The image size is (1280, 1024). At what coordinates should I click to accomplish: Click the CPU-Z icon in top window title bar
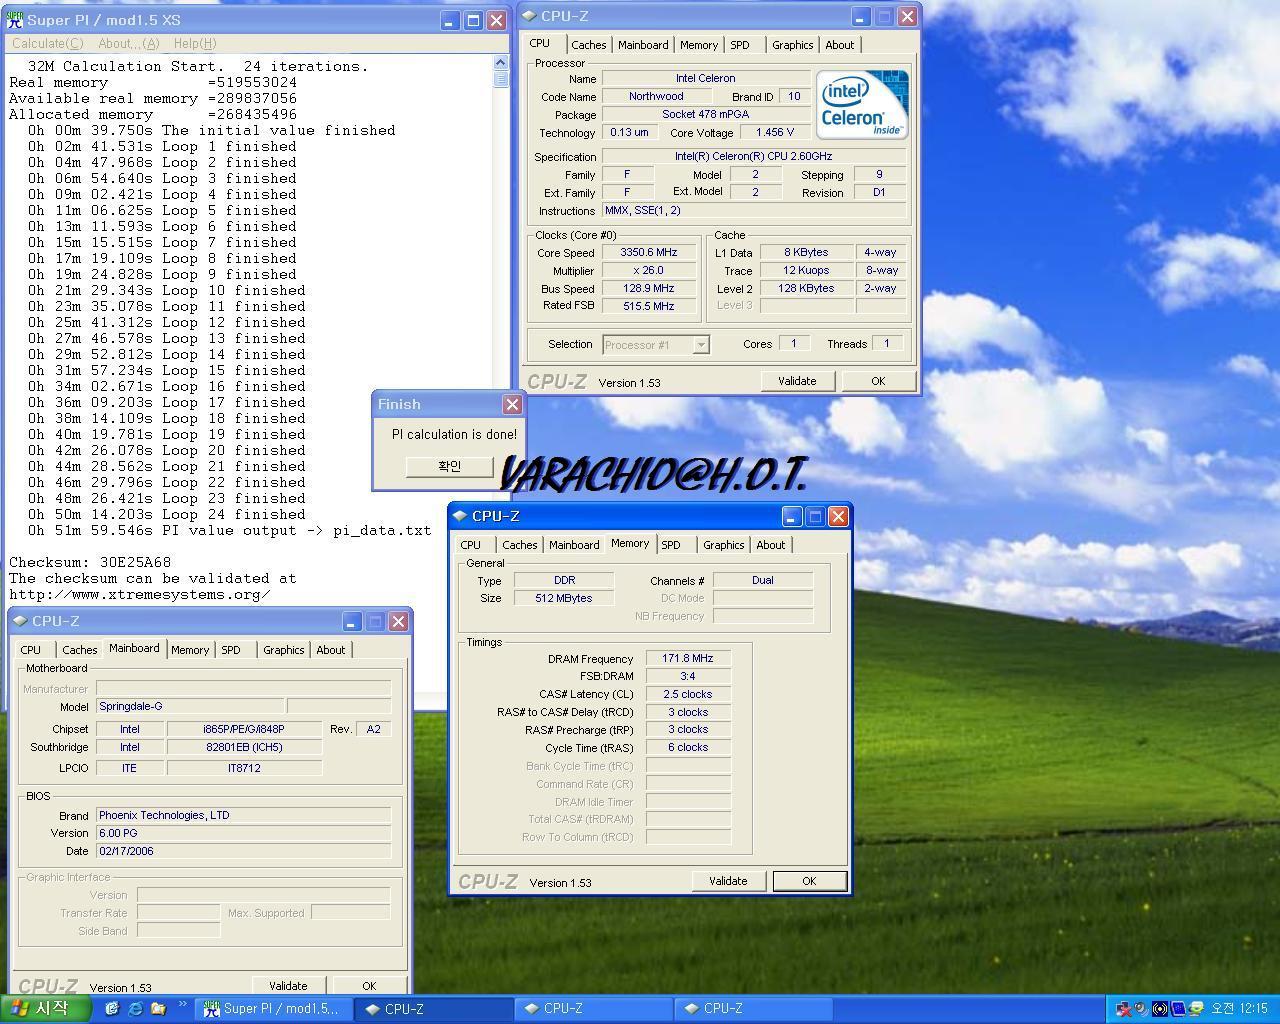(x=530, y=16)
